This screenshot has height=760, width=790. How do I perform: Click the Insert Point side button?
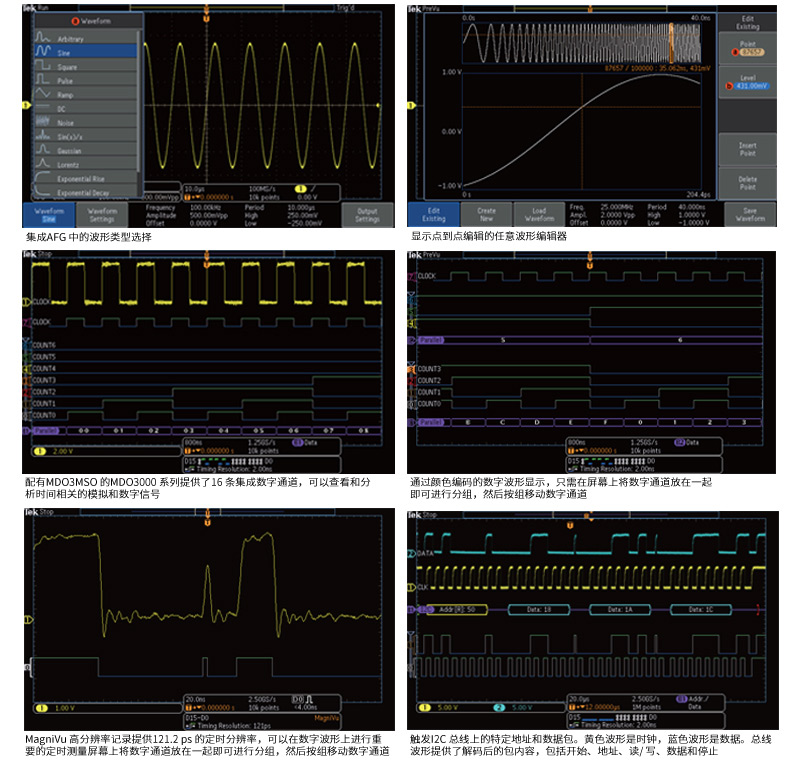click(x=747, y=149)
